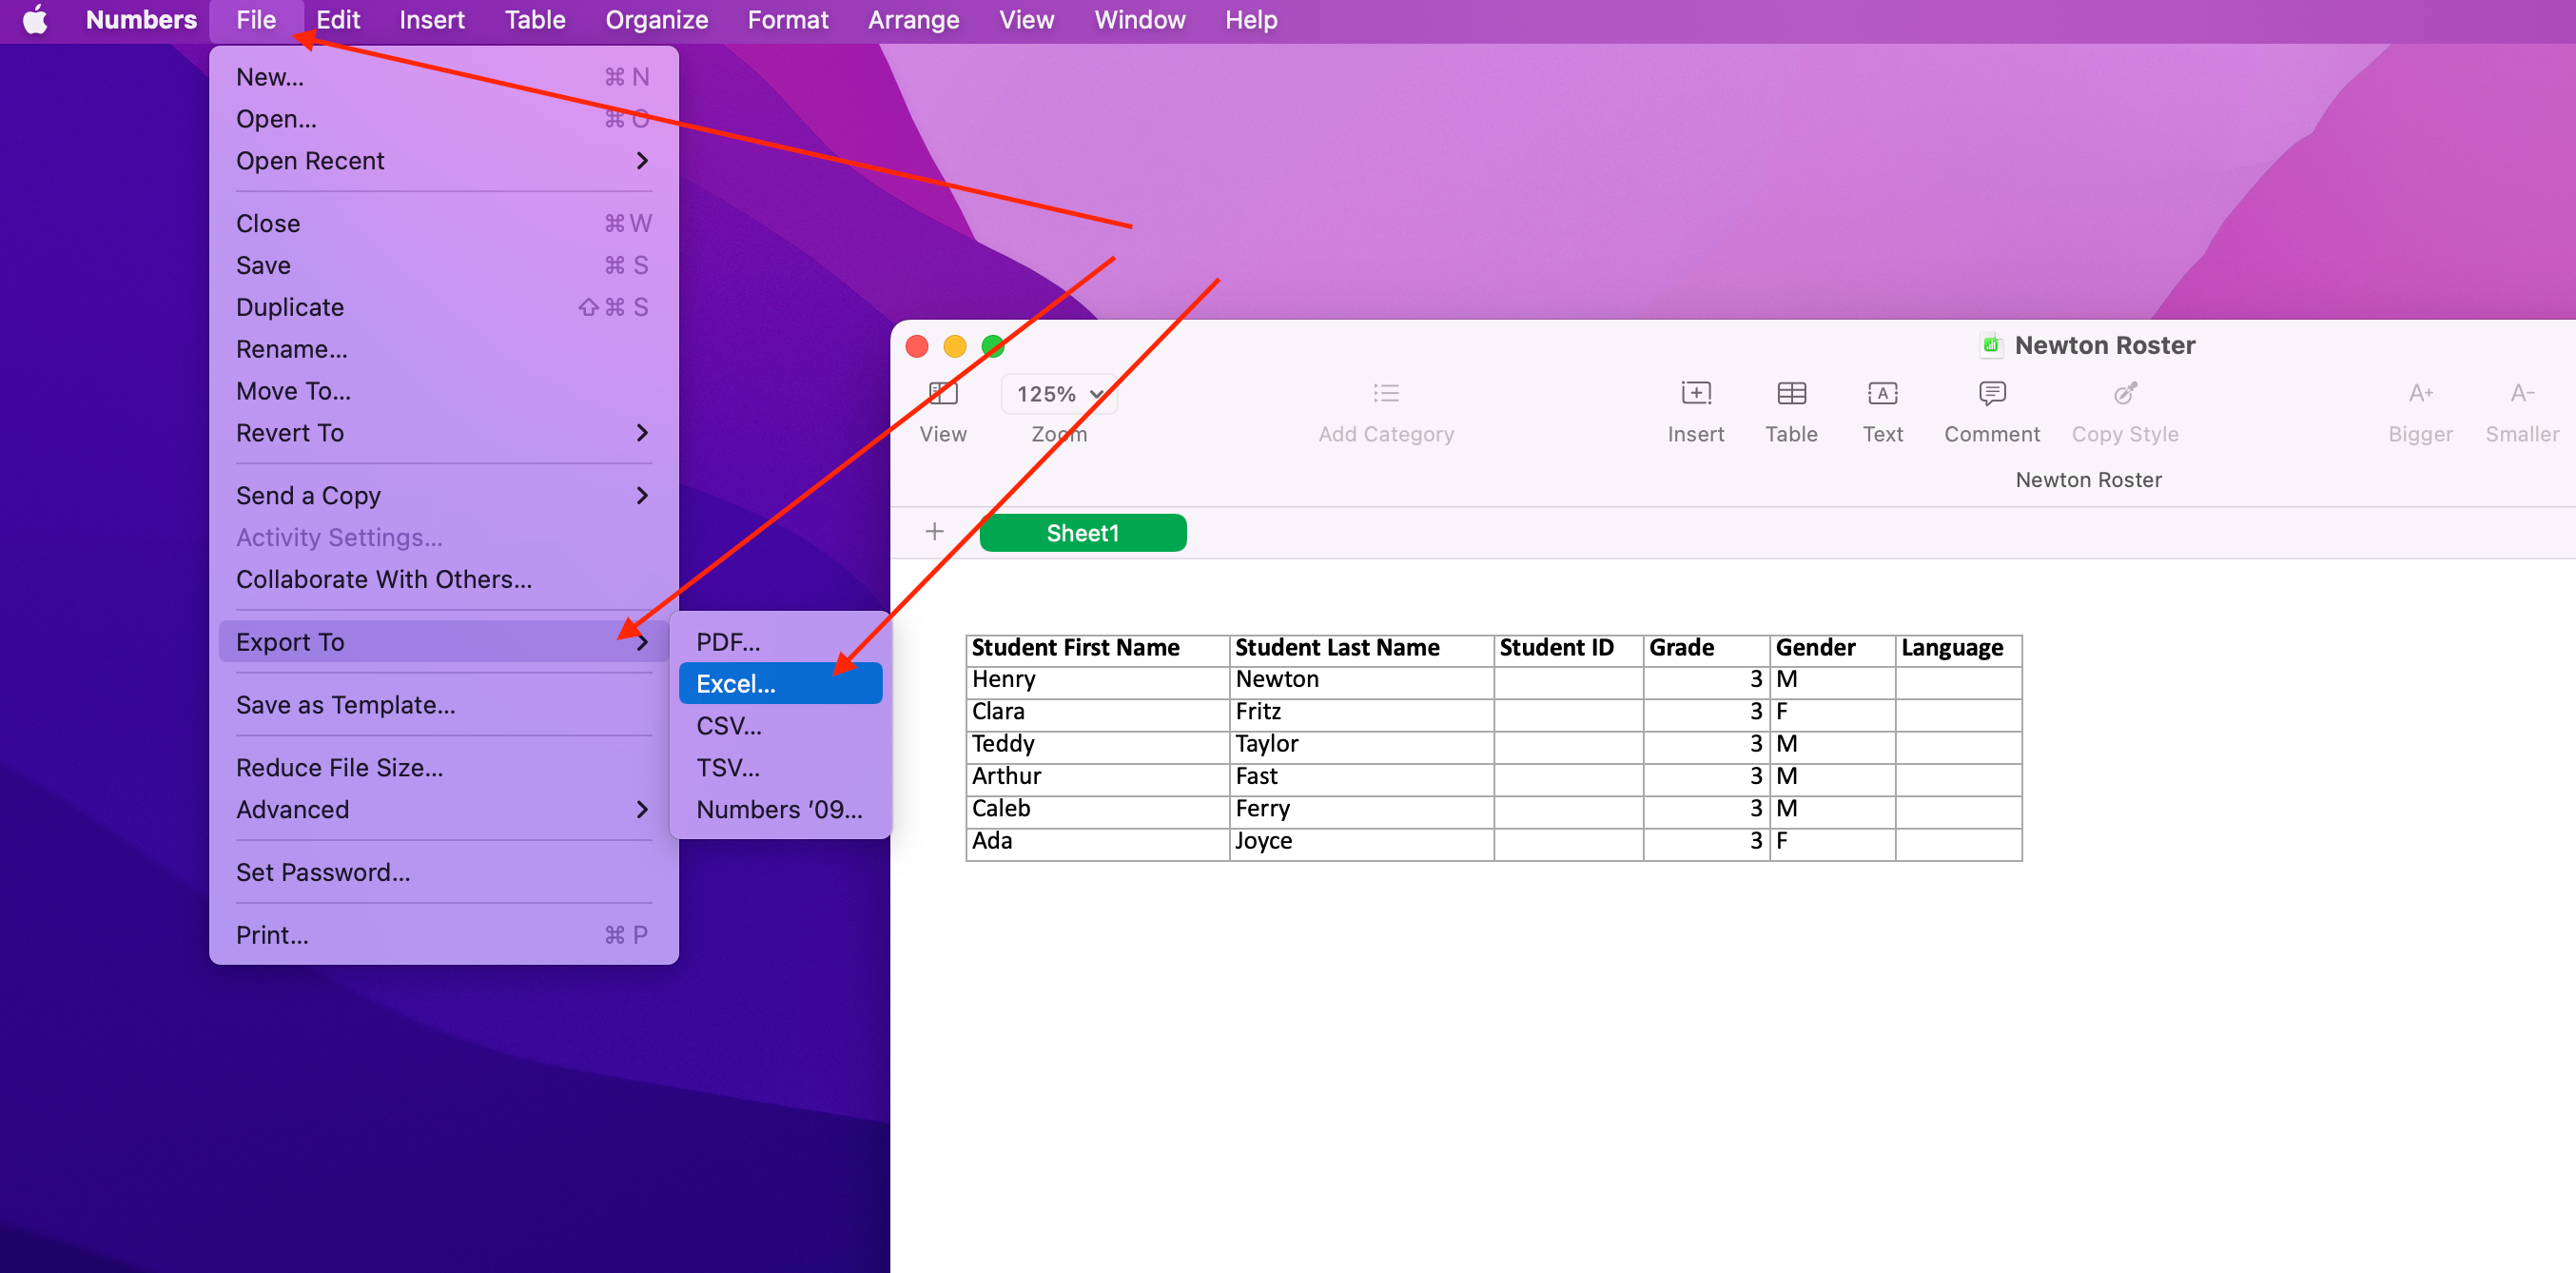This screenshot has height=1273, width=2576.
Task: Click the Table toolbar icon
Action: [x=1791, y=394]
